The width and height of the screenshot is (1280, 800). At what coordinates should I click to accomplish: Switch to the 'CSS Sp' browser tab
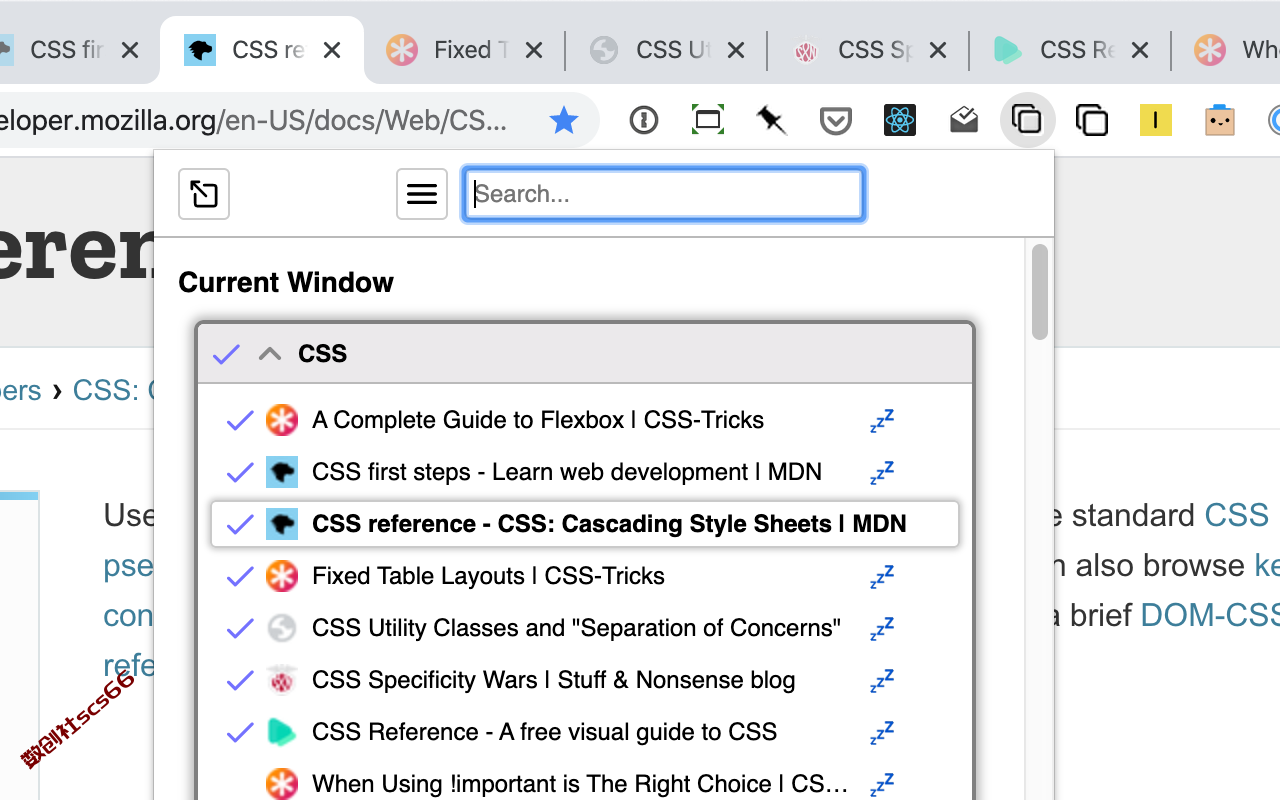pyautogui.click(x=868, y=50)
